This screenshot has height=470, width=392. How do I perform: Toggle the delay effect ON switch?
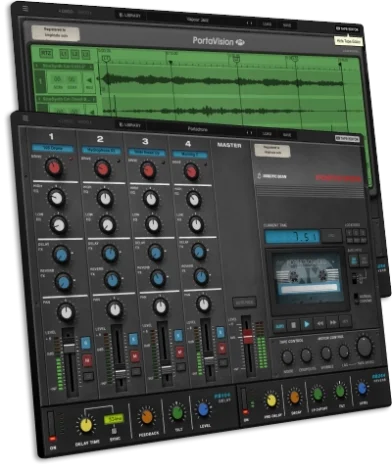pos(52,427)
